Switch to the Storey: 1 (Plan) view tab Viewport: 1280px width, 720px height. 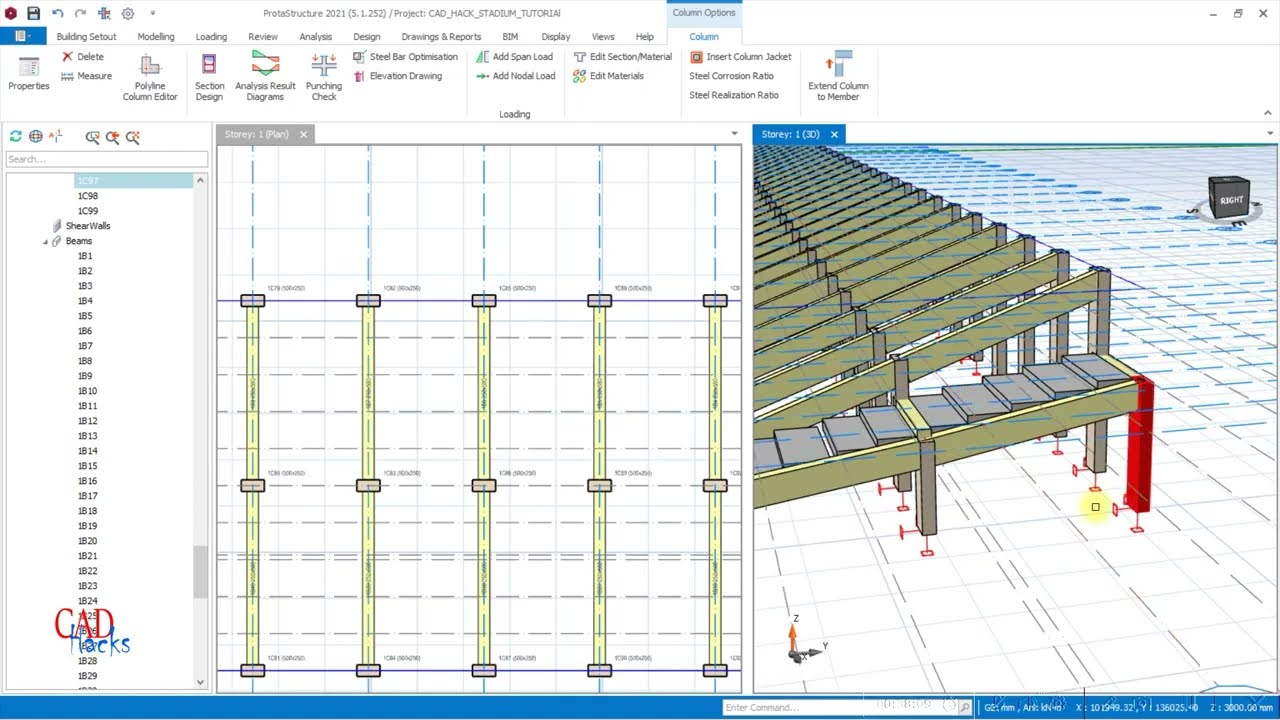coord(256,134)
